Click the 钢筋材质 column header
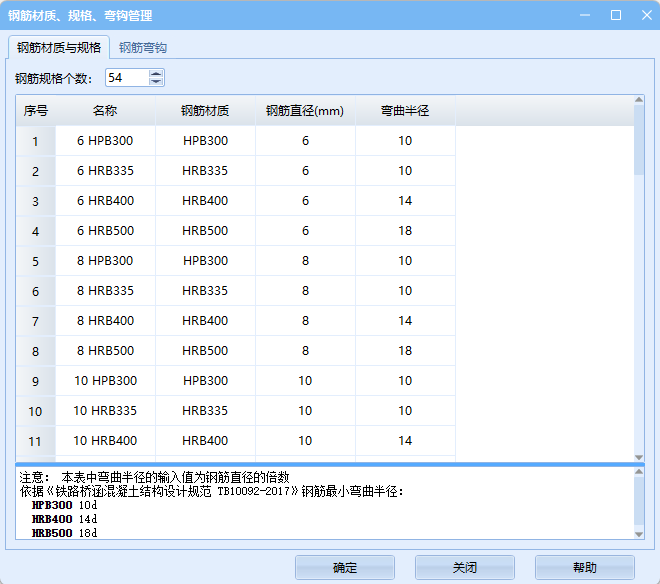660x584 pixels. pyautogui.click(x=205, y=111)
